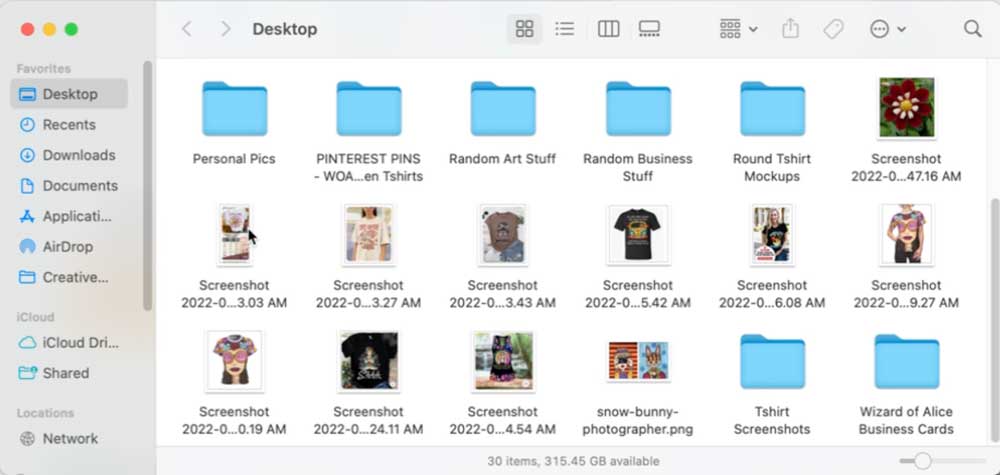Image resolution: width=1000 pixels, height=475 pixels.
Task: Select screenshot ending 6.08 AM
Action: click(x=772, y=234)
